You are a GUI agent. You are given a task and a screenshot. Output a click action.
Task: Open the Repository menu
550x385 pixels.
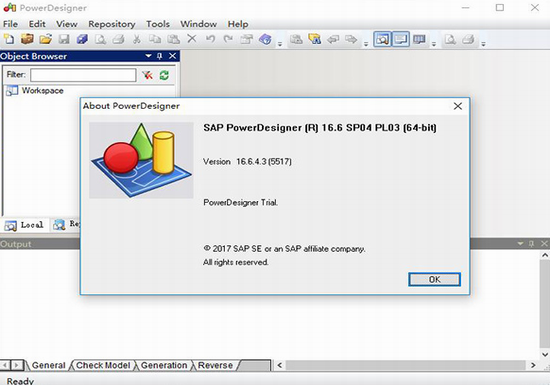pos(112,24)
